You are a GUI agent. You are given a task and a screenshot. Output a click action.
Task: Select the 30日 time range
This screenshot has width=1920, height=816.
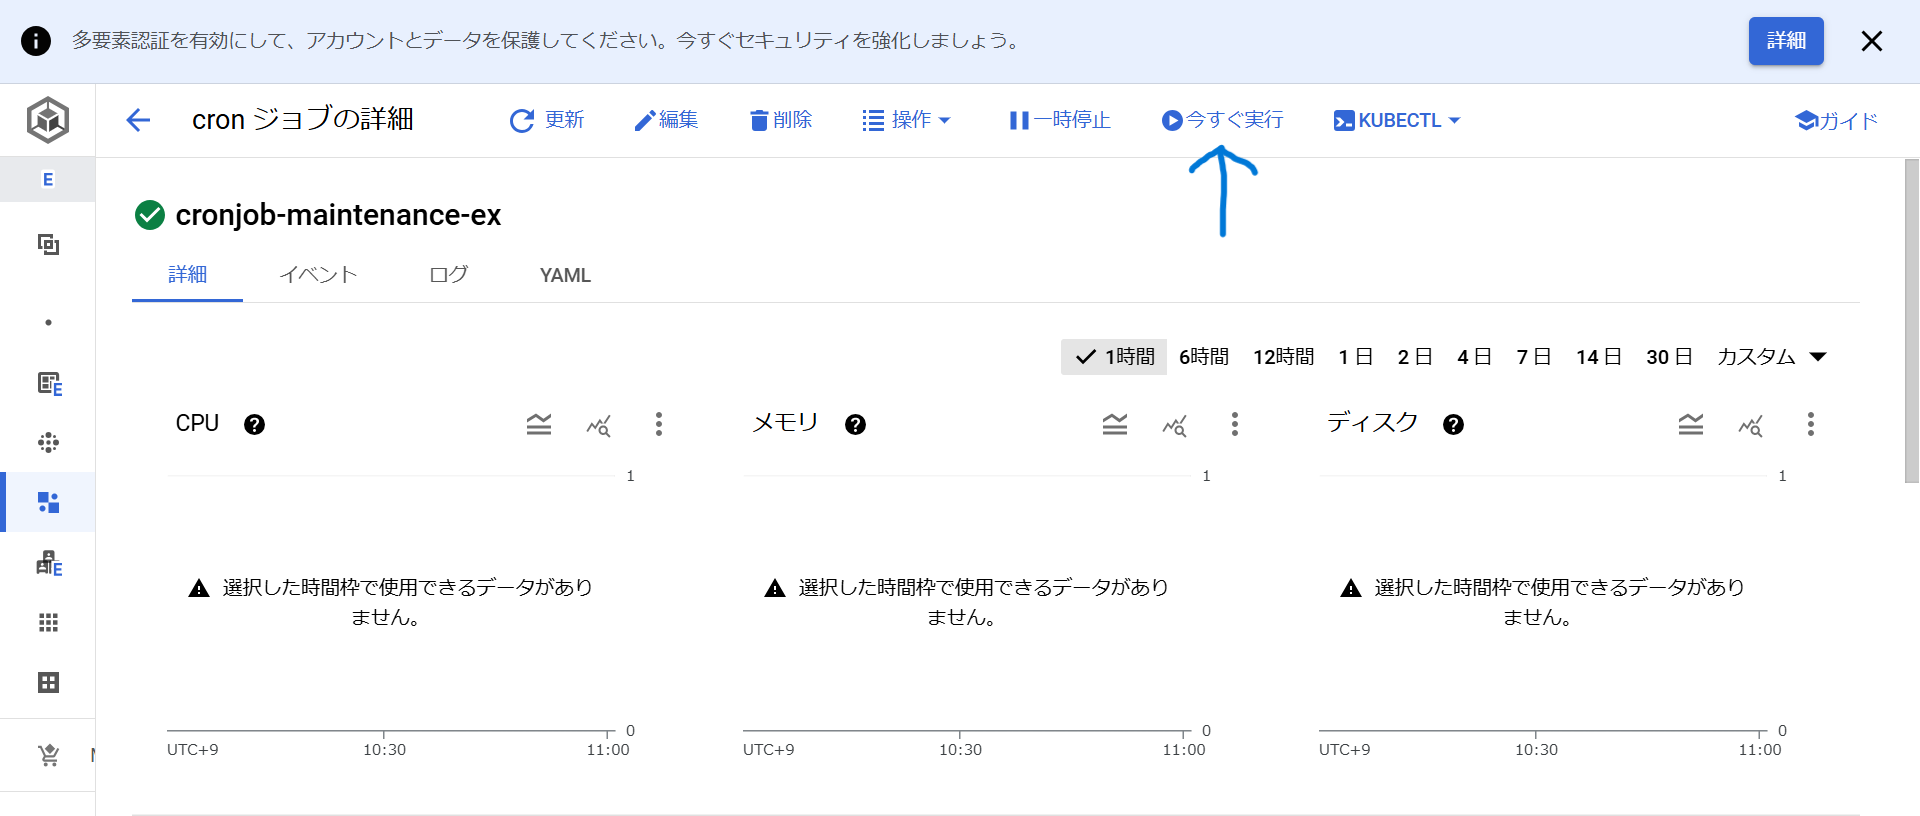pyautogui.click(x=1669, y=357)
